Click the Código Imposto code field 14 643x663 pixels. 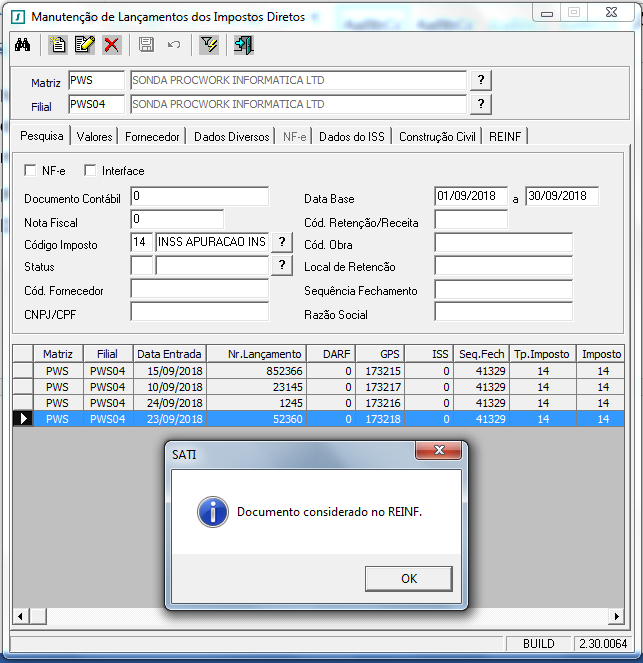point(141,242)
